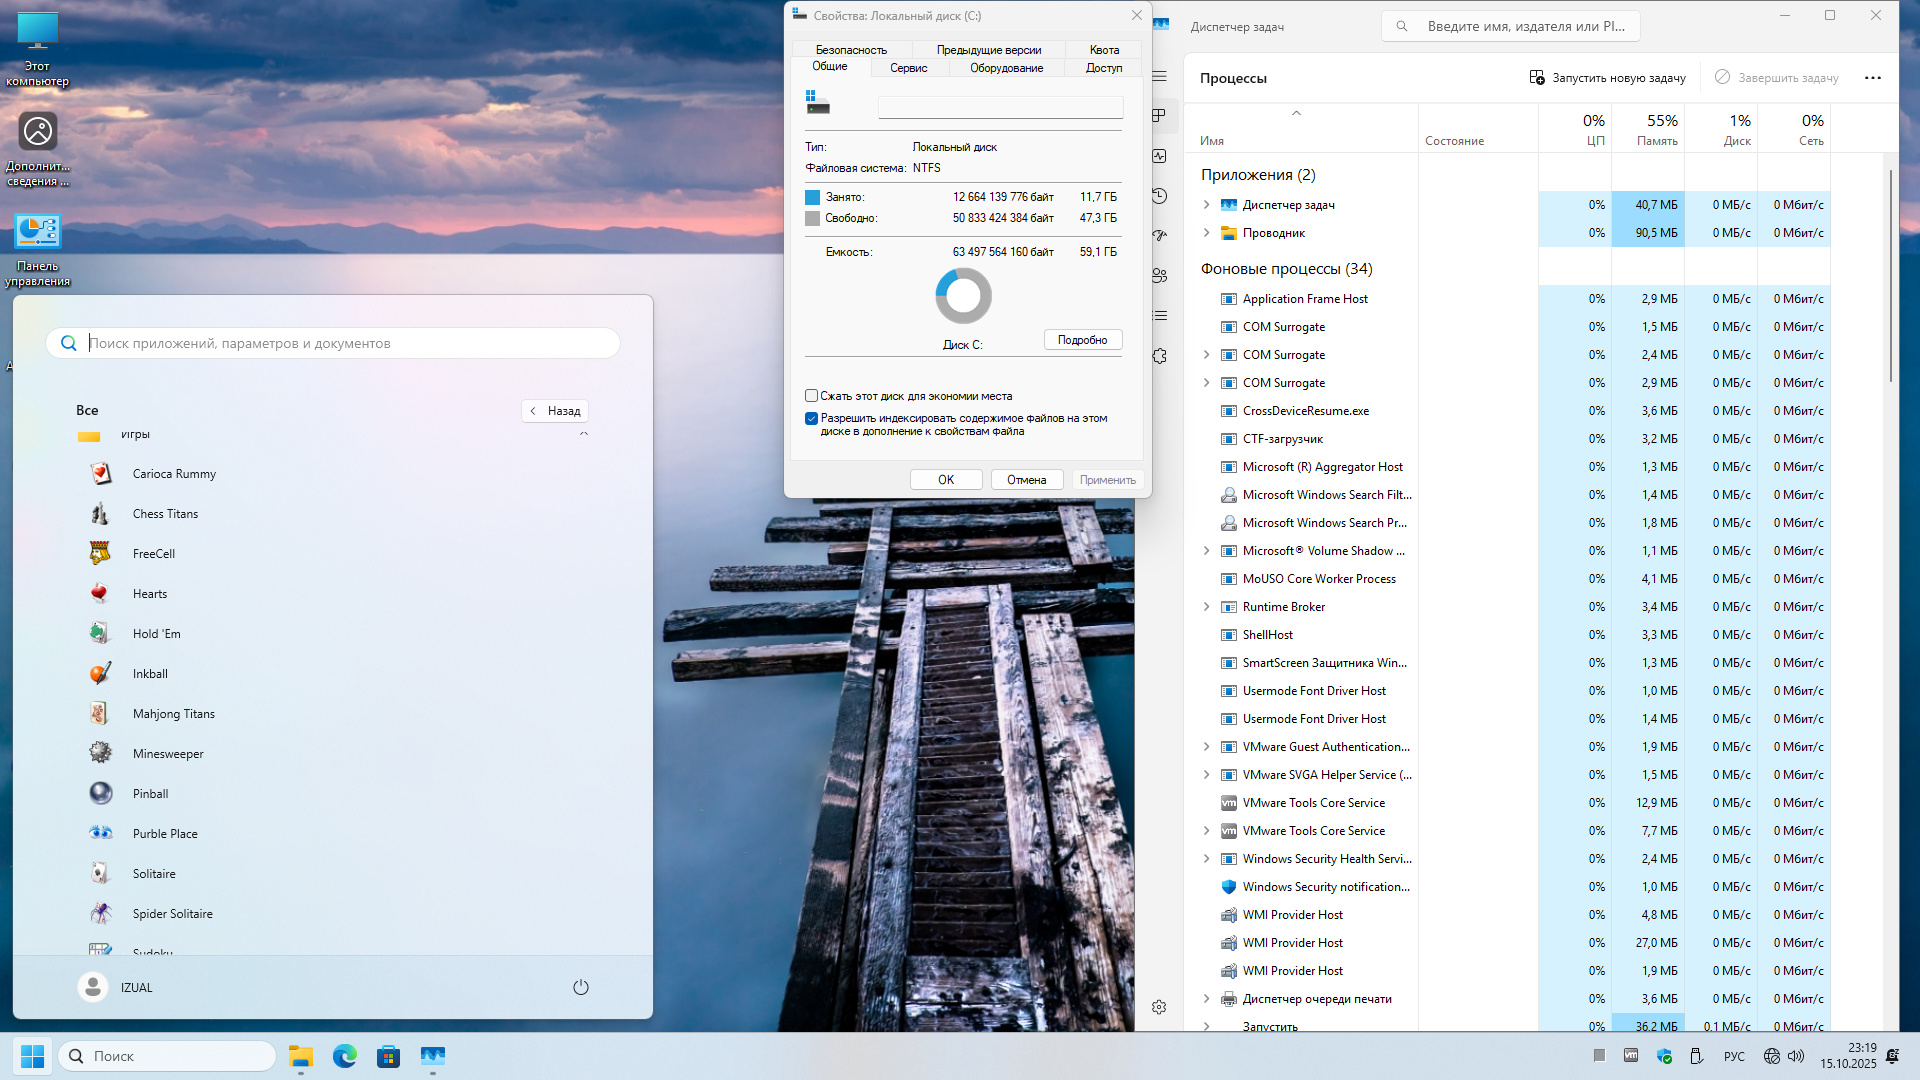Viewport: 1920px width, 1080px height.
Task: Open the Users page in Task Manager sidebar
Action: pos(1160,276)
